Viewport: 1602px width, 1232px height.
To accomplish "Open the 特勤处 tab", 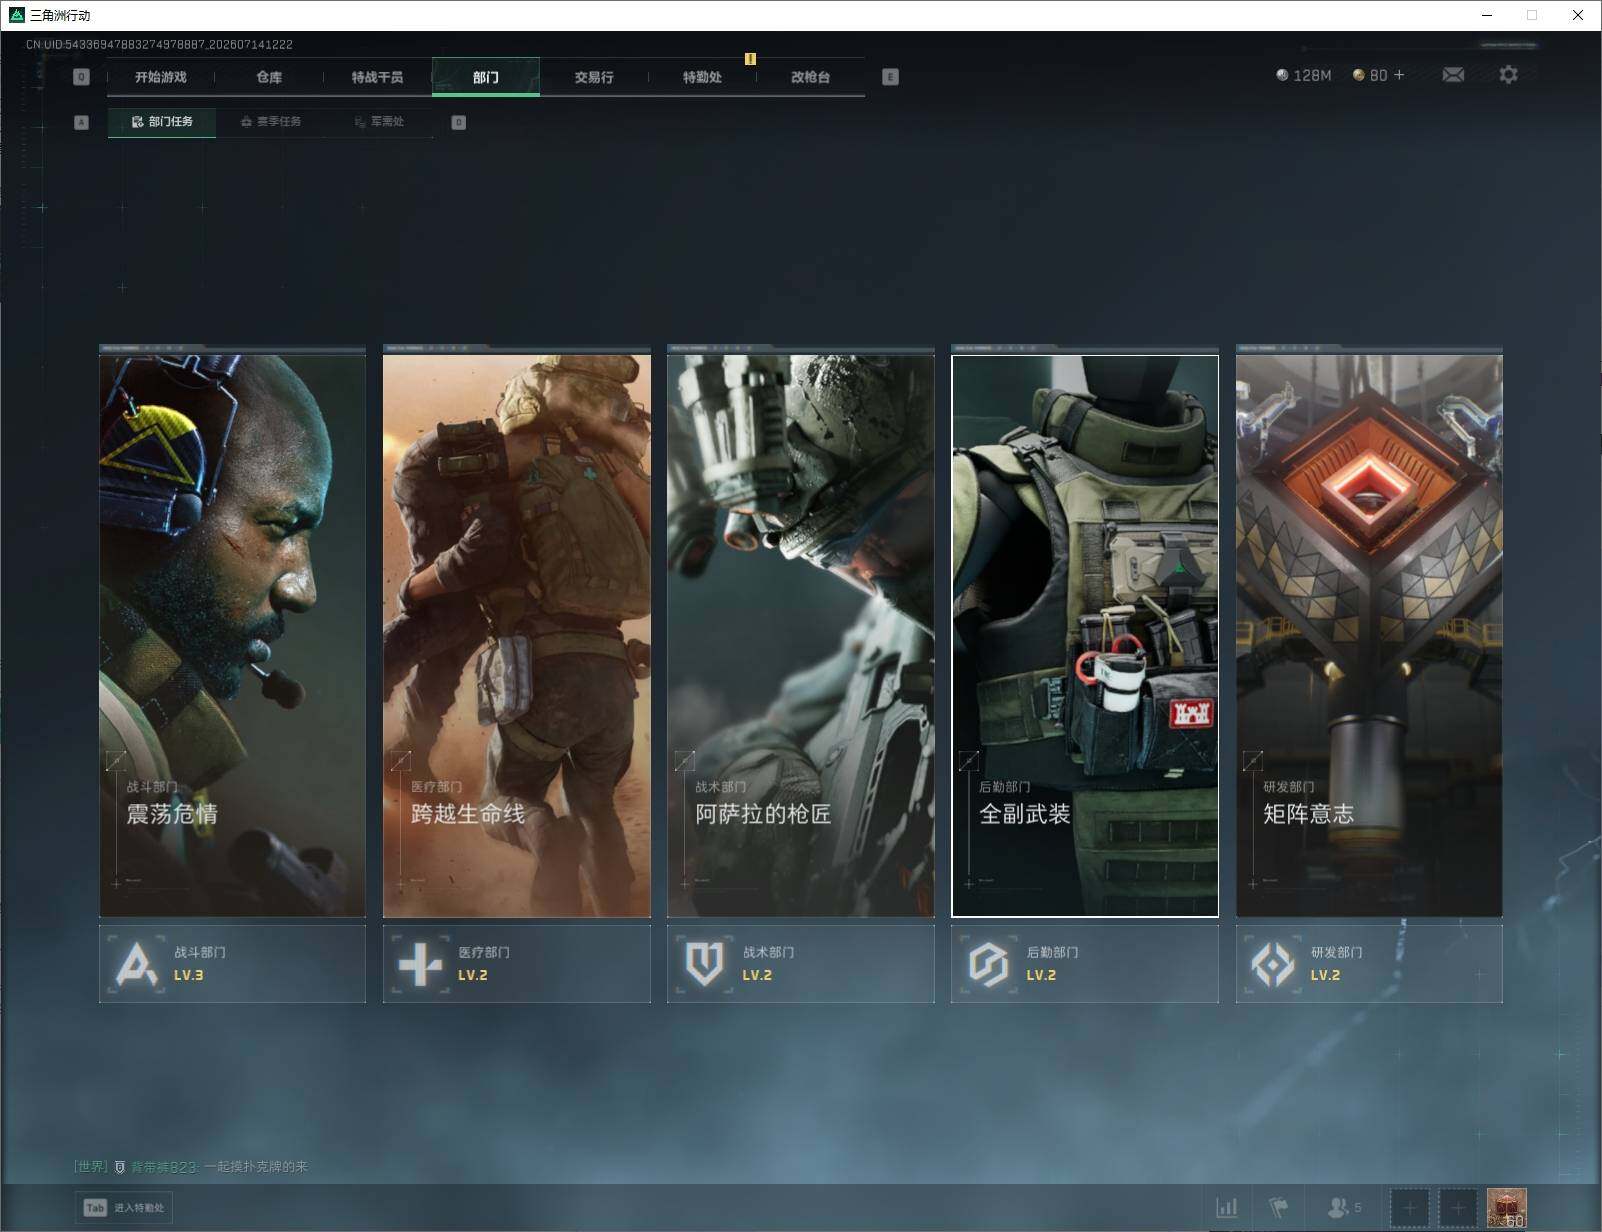I will pos(702,77).
